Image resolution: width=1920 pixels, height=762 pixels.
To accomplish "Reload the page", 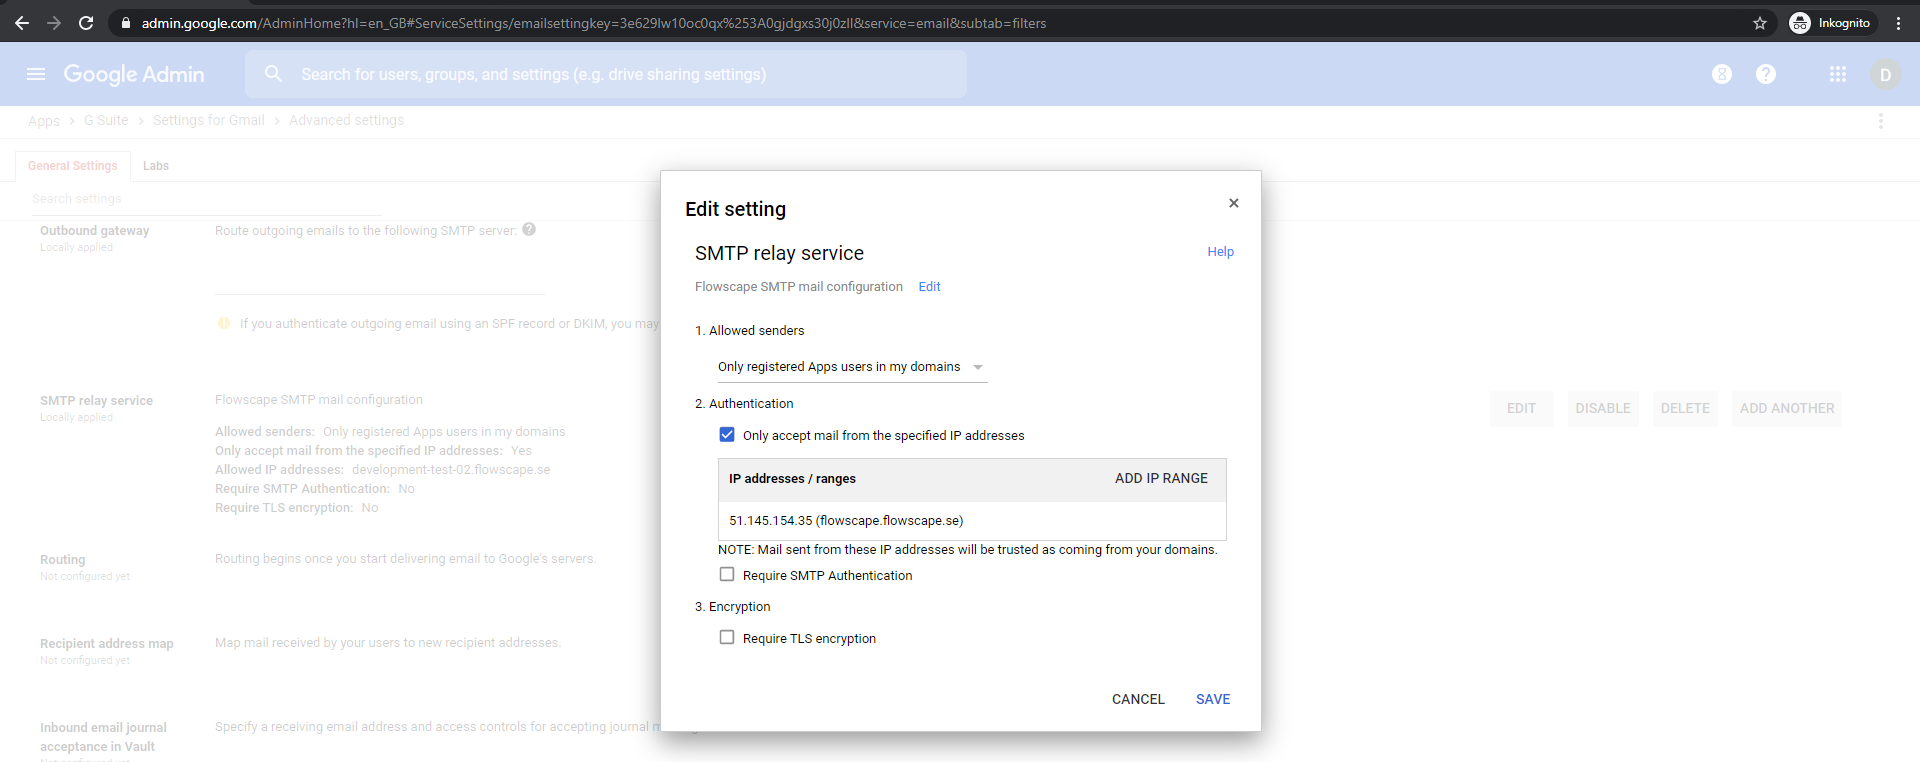I will 86,23.
